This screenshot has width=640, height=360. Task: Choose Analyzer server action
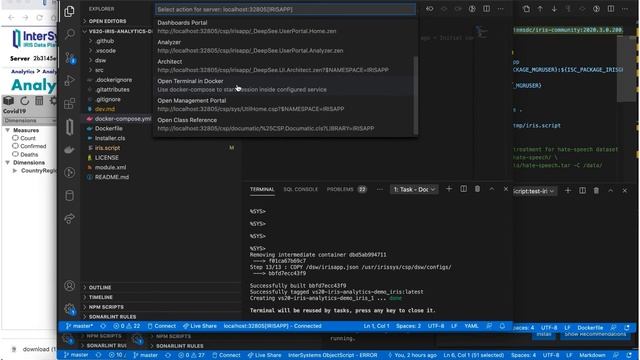point(284,47)
